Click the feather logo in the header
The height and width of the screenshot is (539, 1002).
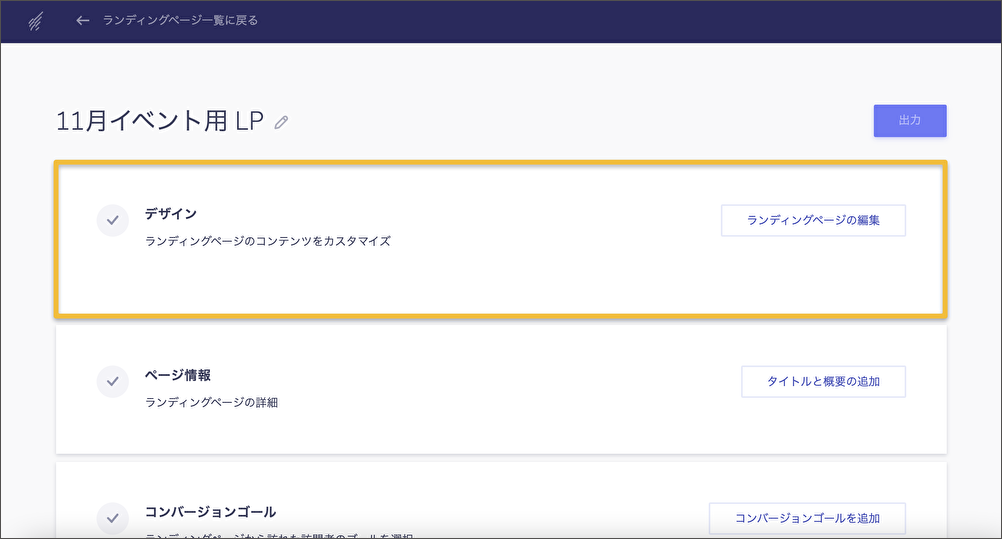pos(35,20)
